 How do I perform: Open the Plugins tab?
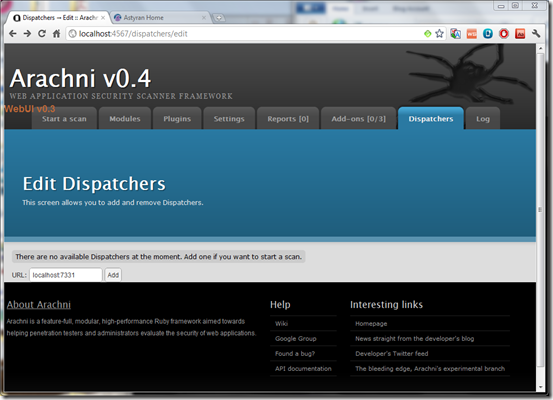tap(177, 119)
